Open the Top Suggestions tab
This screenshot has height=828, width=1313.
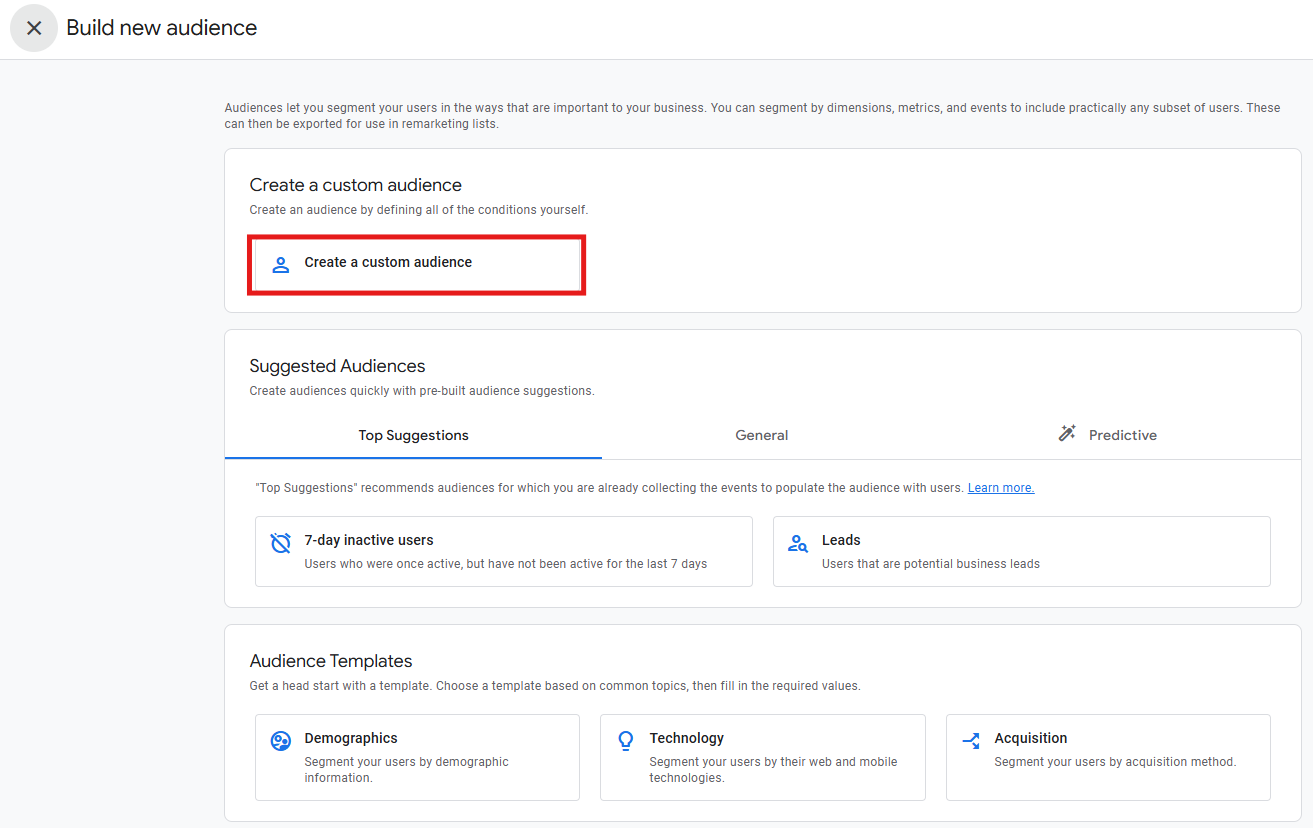414,435
